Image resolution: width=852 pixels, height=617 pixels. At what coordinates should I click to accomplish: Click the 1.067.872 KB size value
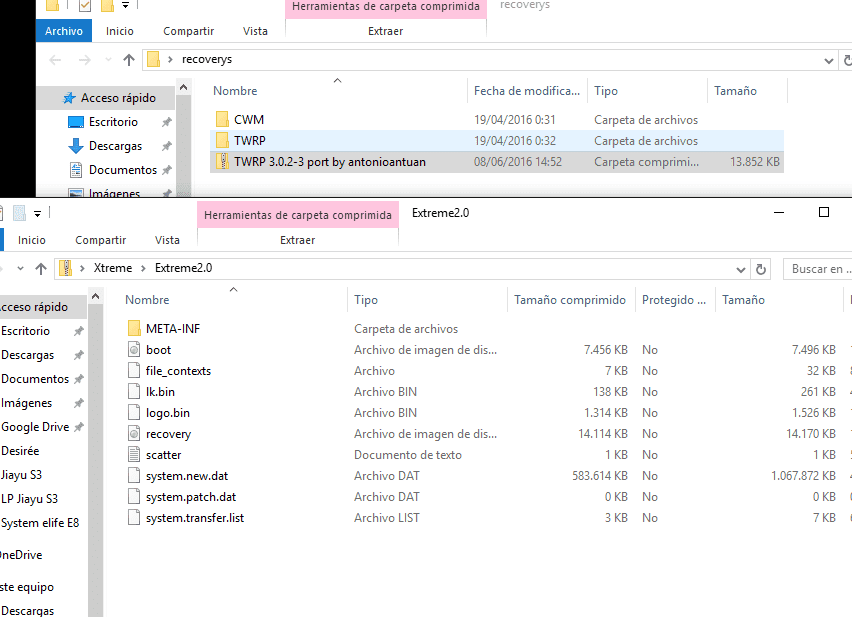click(803, 476)
